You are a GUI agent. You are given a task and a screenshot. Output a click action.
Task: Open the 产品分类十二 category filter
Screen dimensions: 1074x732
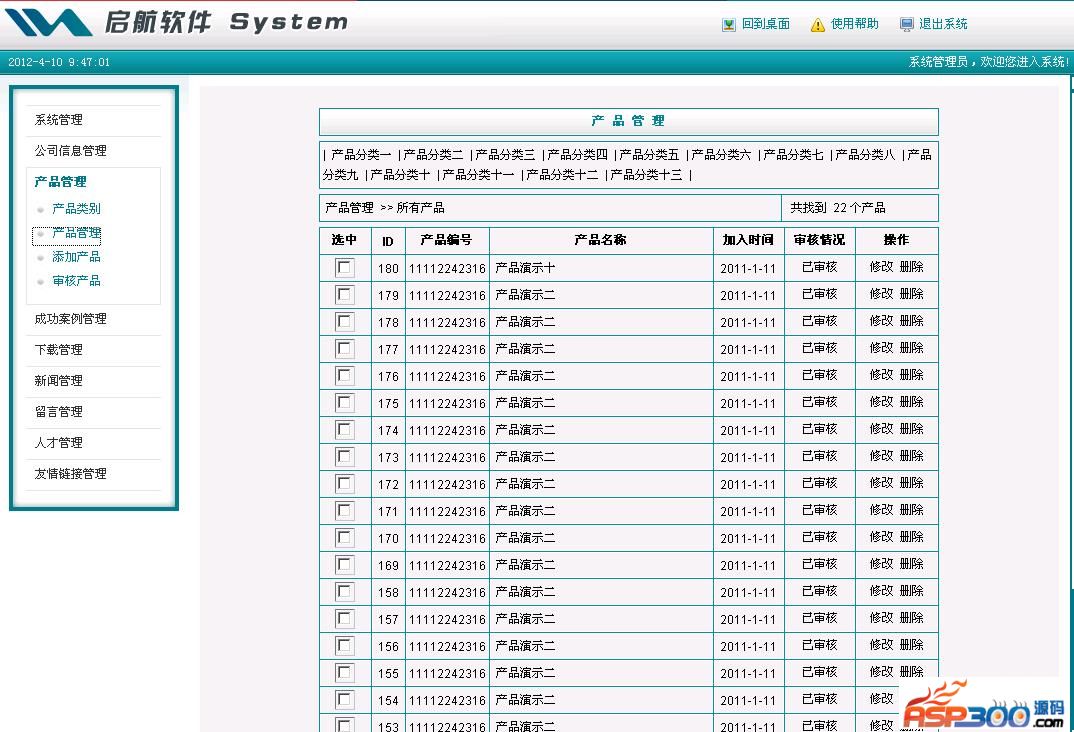[x=562, y=175]
